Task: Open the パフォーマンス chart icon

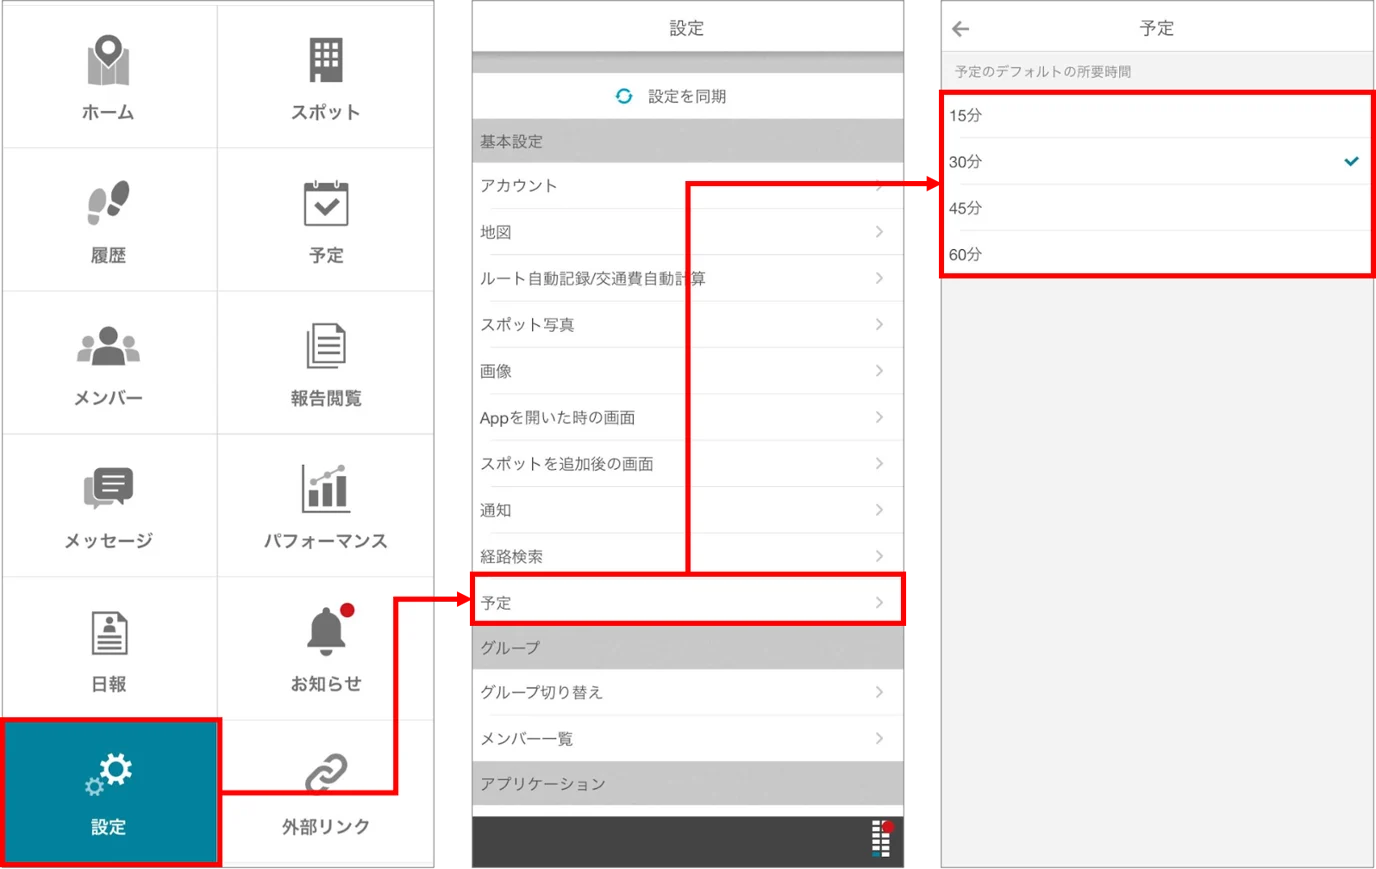Action: point(325,488)
